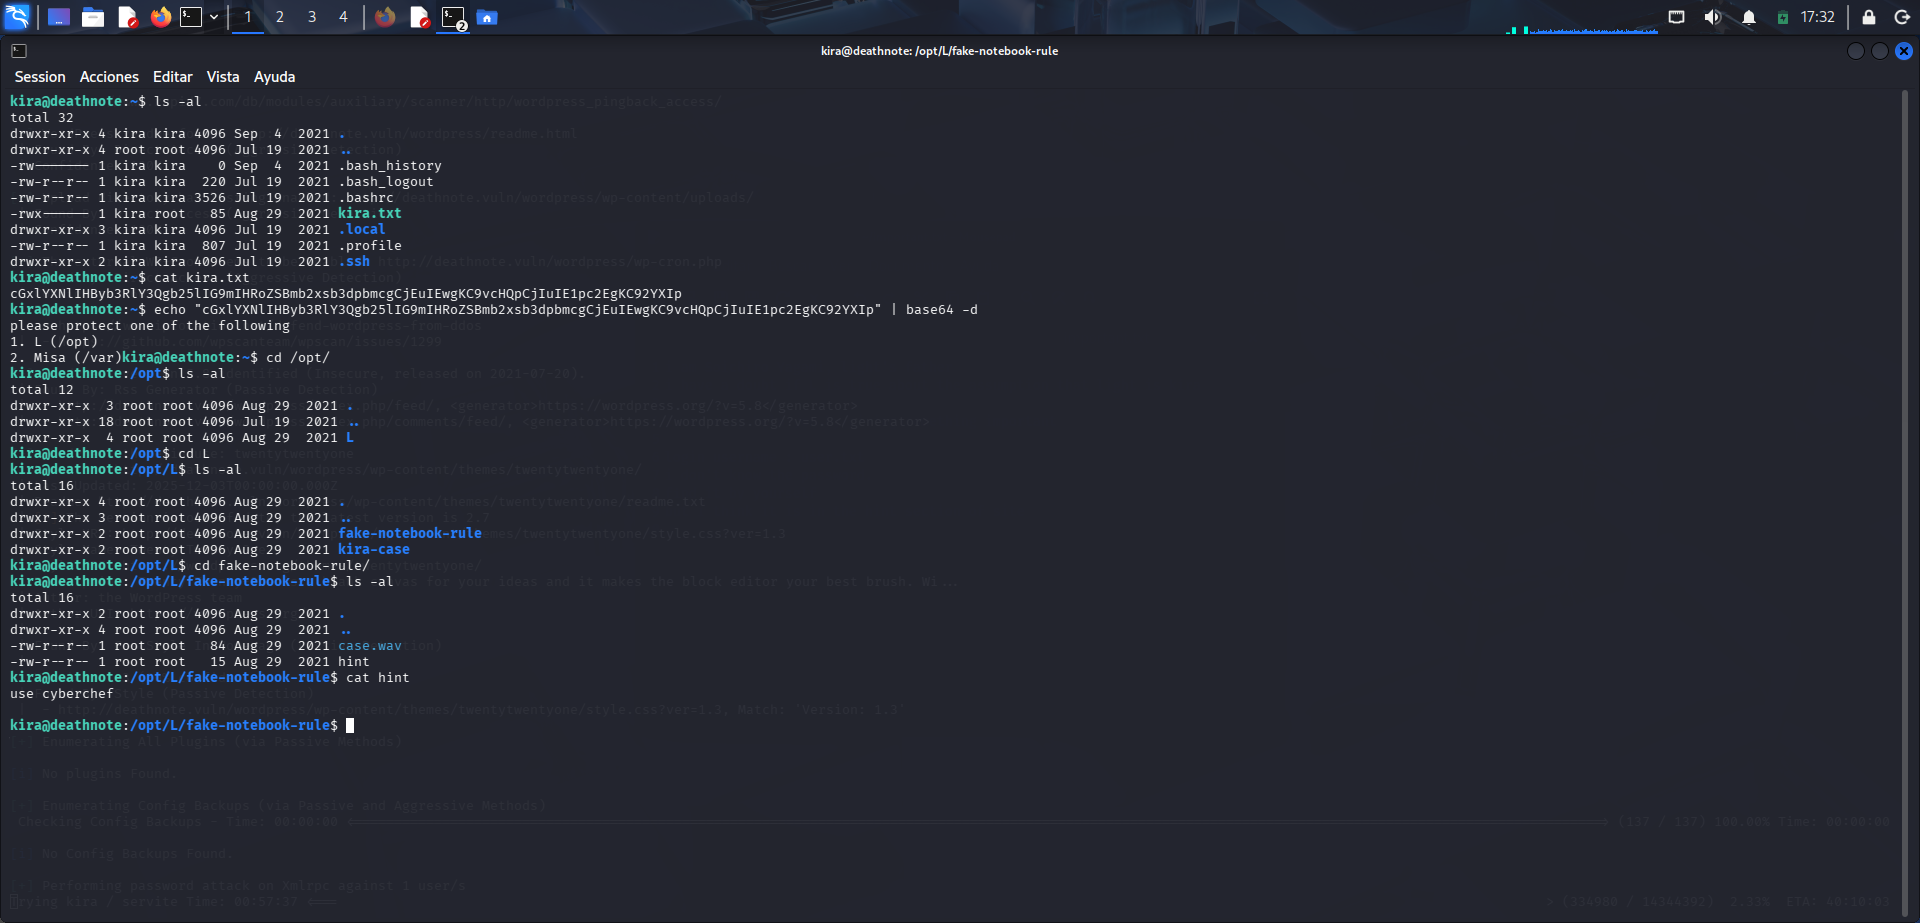
Task: Open the Acciones menu
Action: [109, 77]
